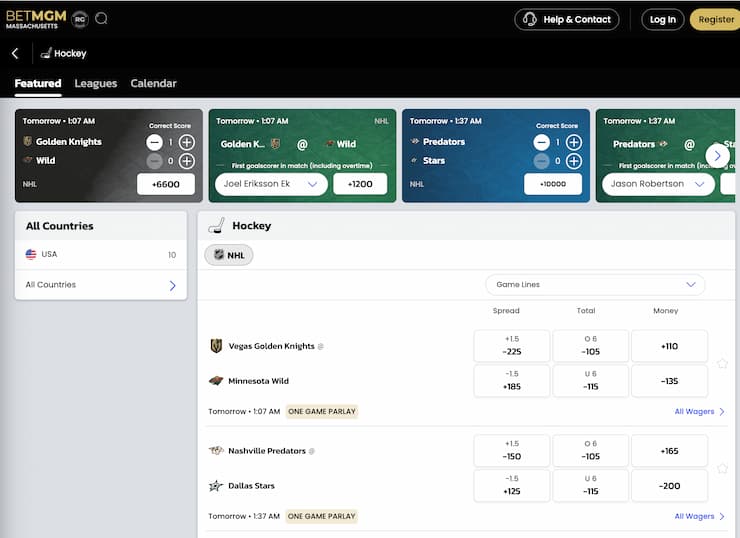Click the Log In button

coord(663,19)
